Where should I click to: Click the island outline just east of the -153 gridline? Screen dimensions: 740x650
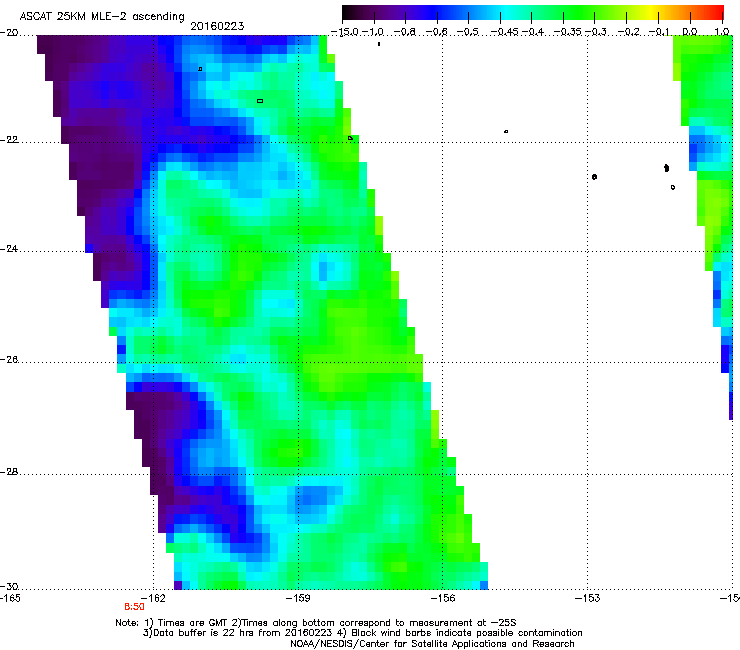click(594, 177)
